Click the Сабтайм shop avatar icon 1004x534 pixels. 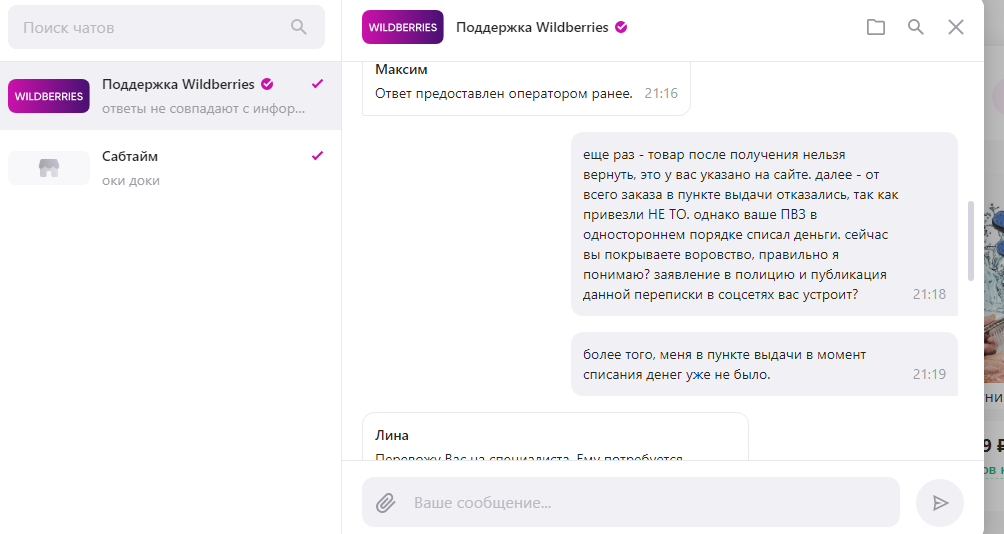tap(49, 168)
